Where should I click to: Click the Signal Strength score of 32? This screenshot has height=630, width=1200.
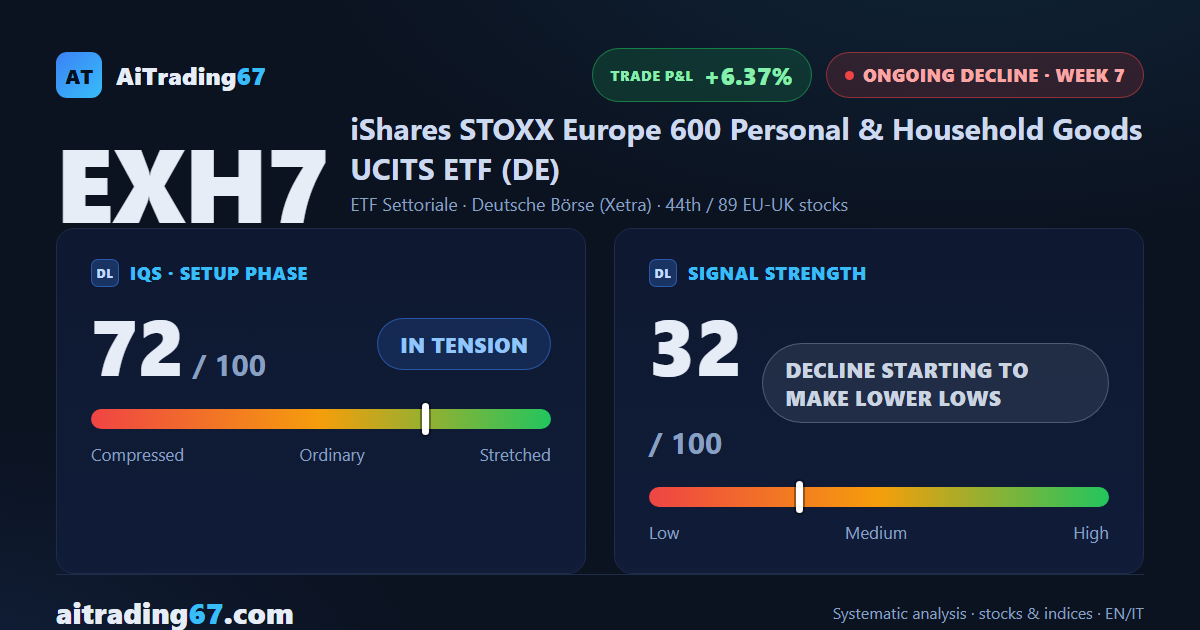[695, 350]
